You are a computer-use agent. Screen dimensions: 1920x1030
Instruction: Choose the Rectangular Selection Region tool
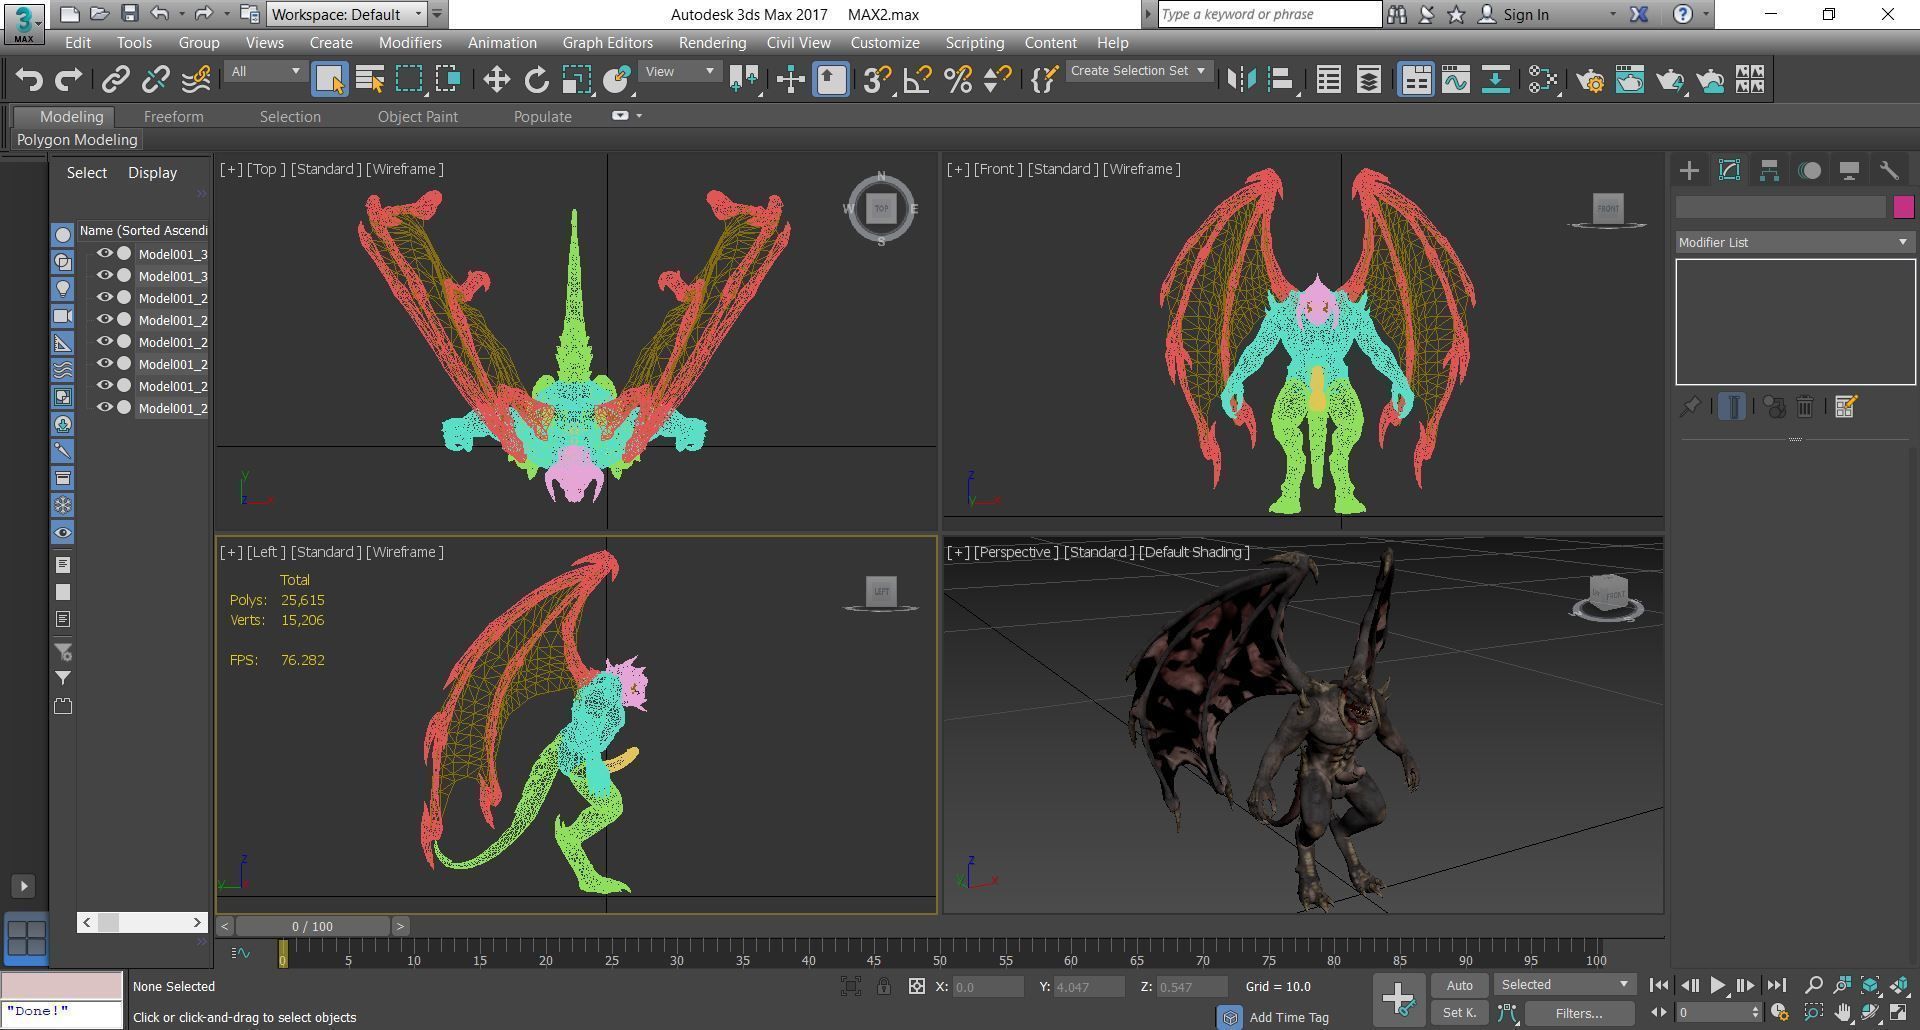pos(409,80)
